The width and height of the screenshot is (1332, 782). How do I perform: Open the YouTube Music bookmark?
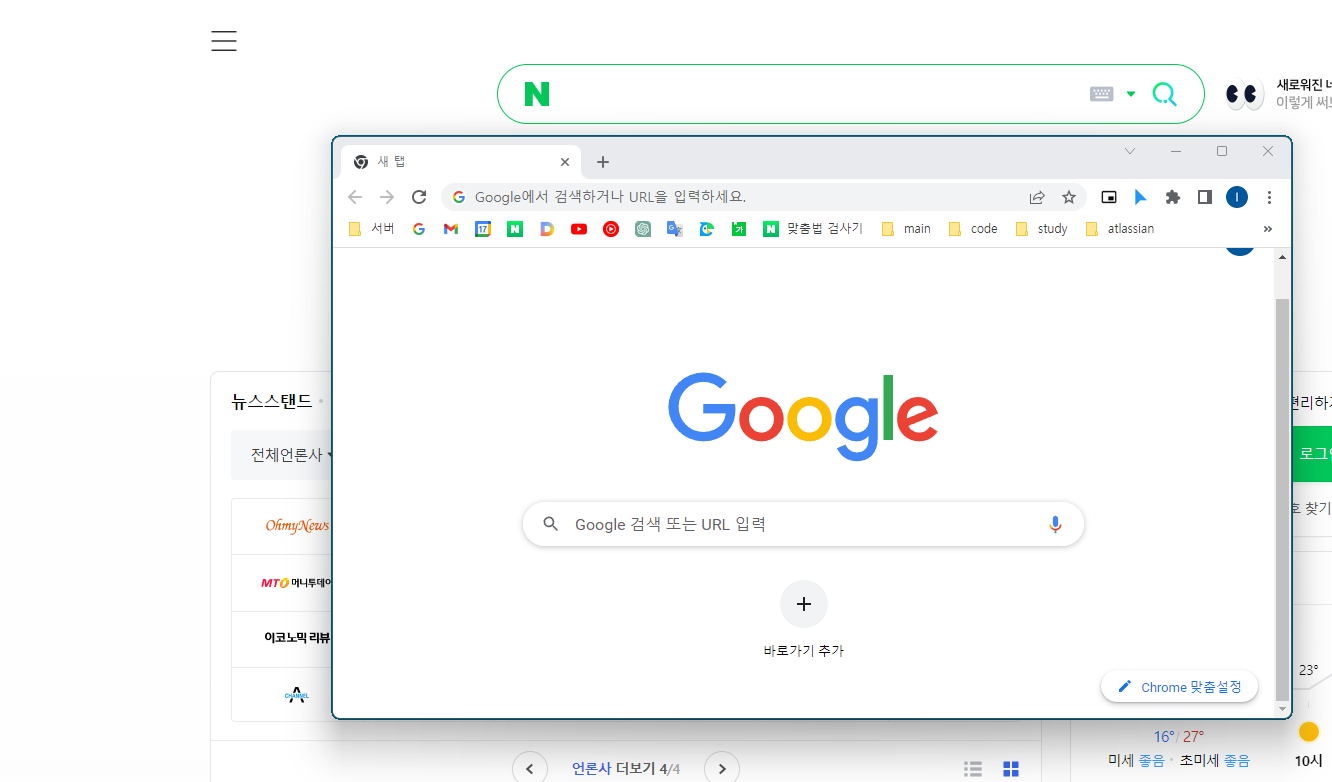coord(611,229)
